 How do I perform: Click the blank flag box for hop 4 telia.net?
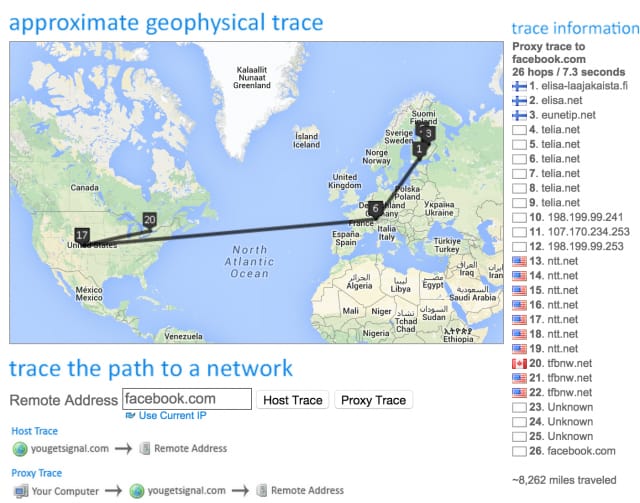point(519,130)
